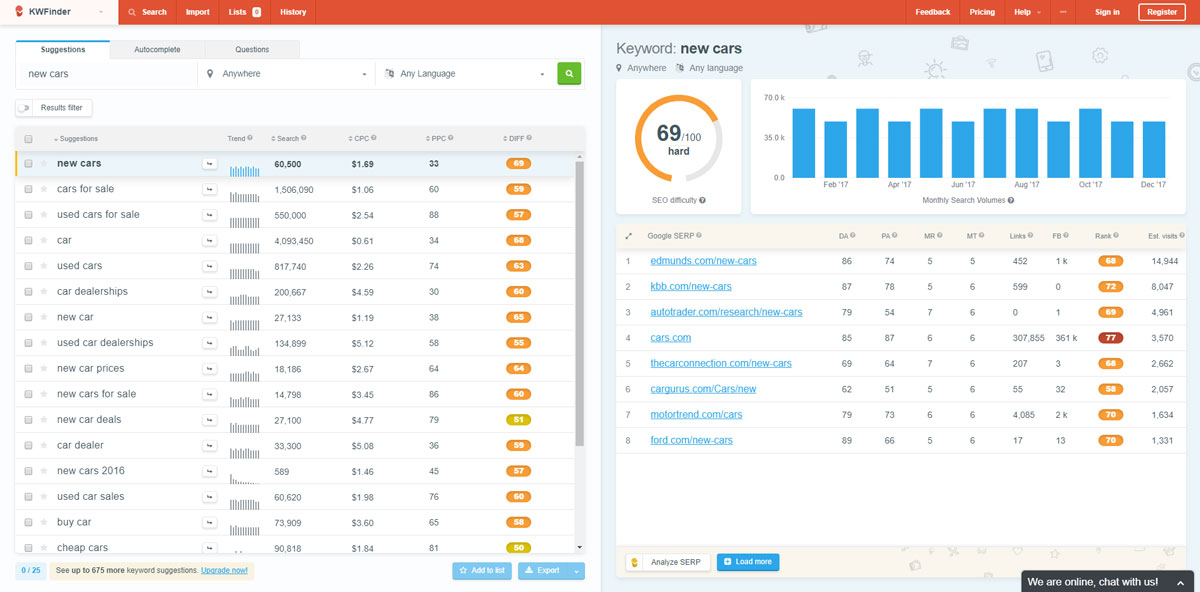Check the box for 'new cars' row
The height and width of the screenshot is (592, 1200).
click(28, 163)
